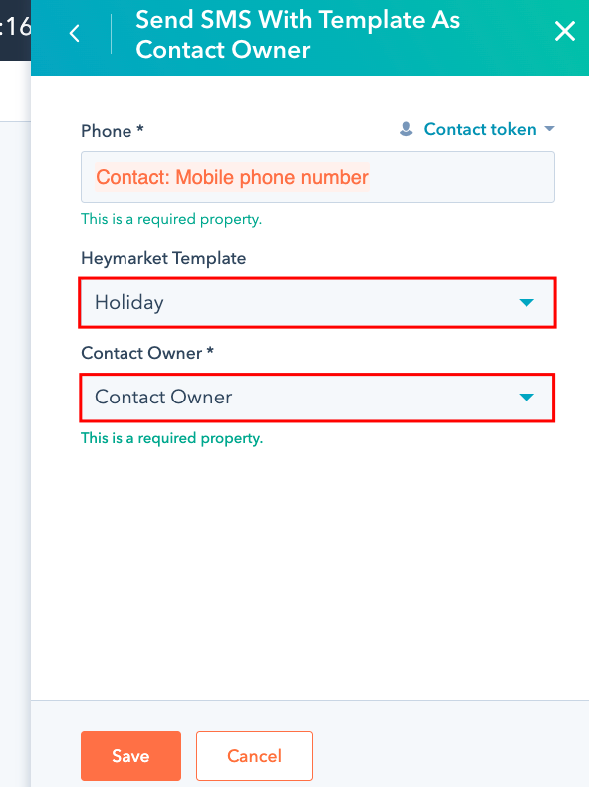
Task: Open the Heymarket Template dropdown showing Holiday
Action: coord(318,303)
